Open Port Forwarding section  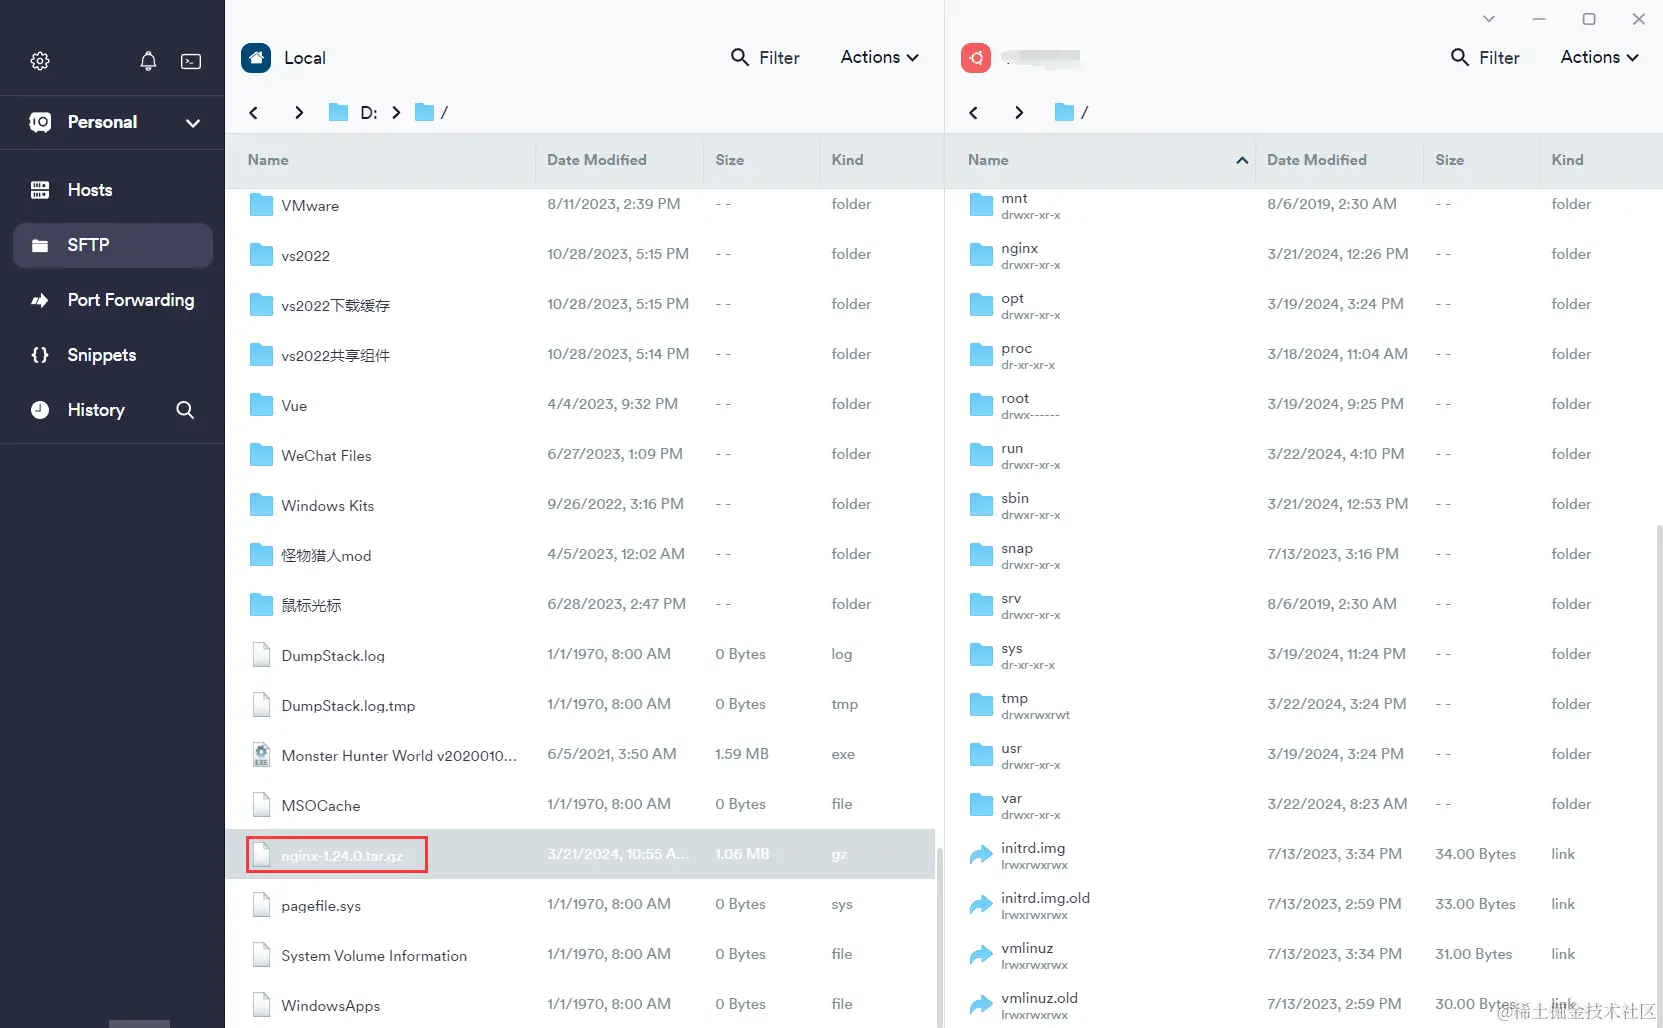click(x=113, y=300)
